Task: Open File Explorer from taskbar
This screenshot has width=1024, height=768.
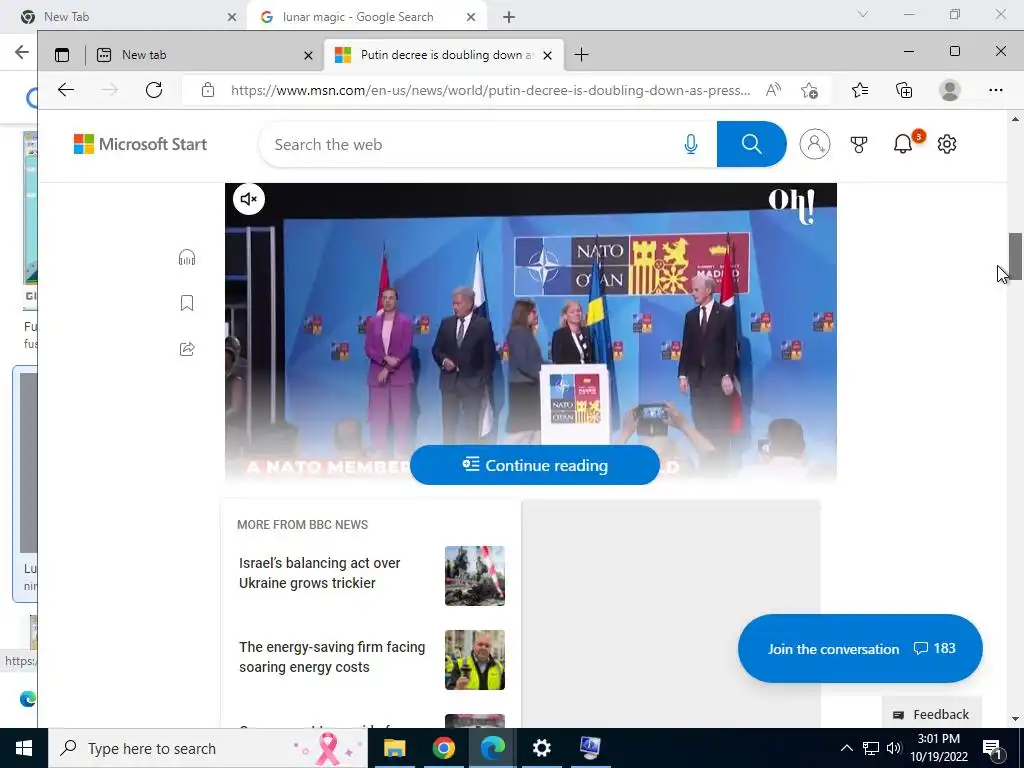Action: click(x=394, y=748)
